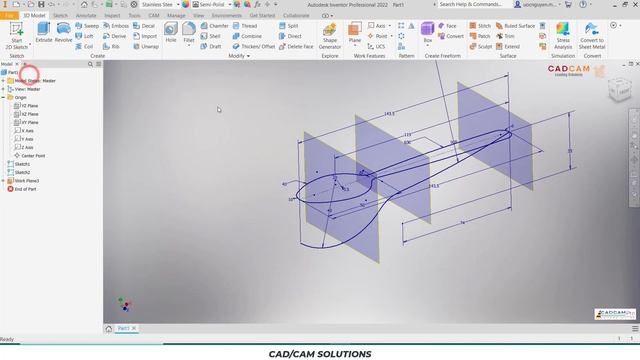The image size is (640, 360).
Task: Expand the Model States: Master node
Action: coord(3,81)
